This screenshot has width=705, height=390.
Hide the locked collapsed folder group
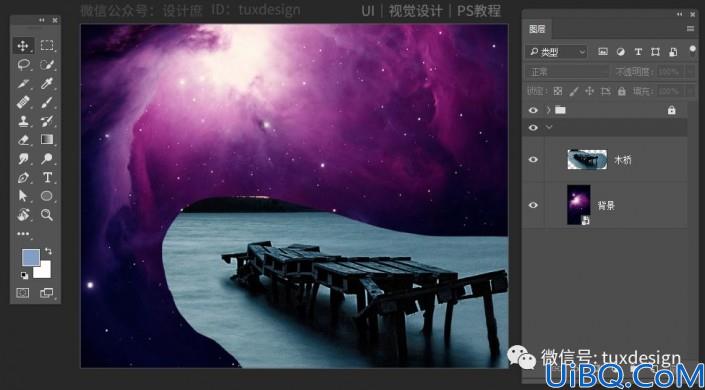533,110
